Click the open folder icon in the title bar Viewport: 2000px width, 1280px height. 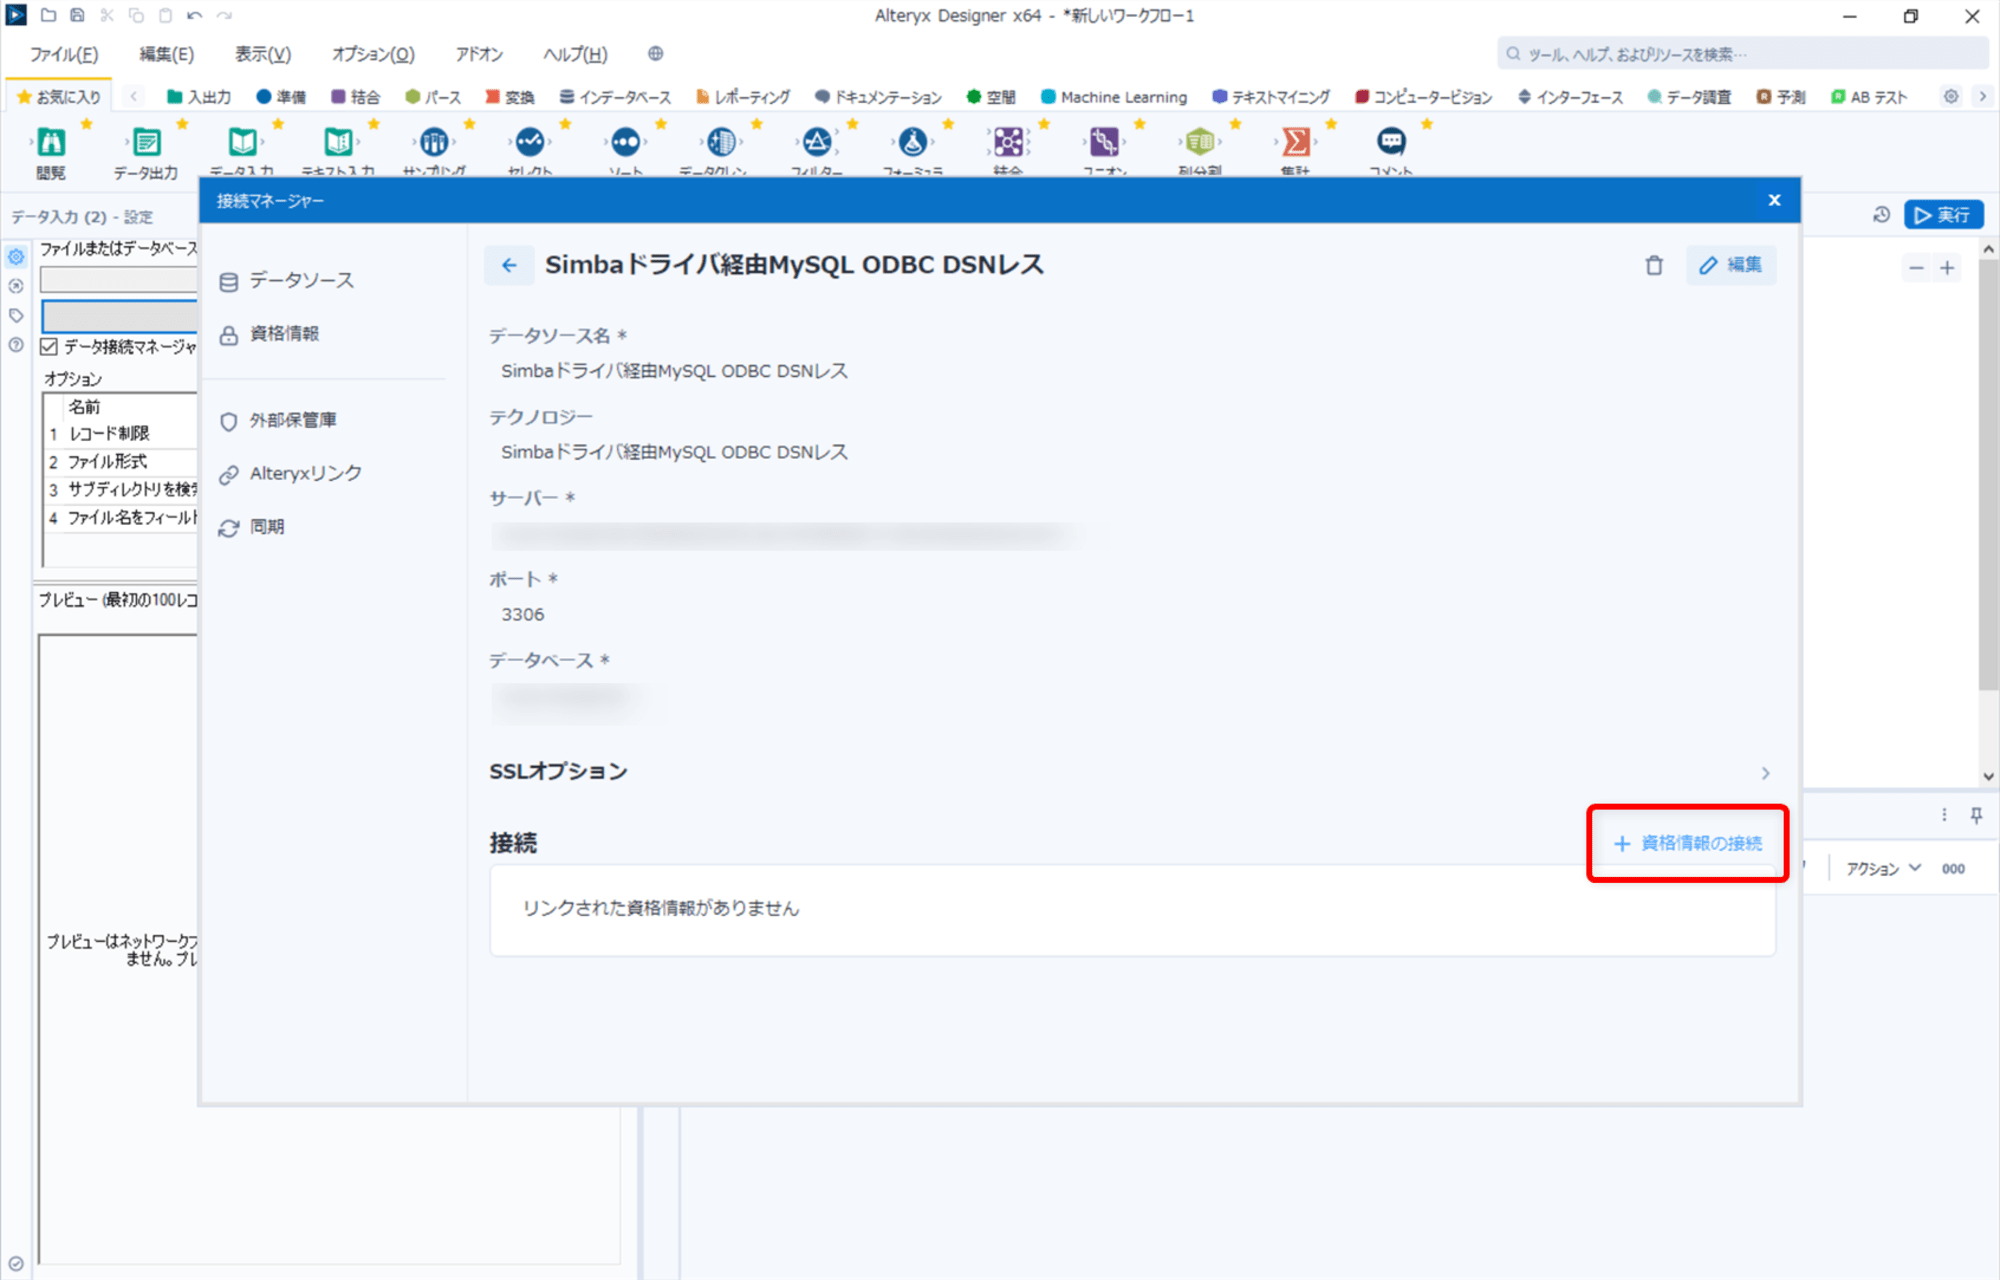48,15
